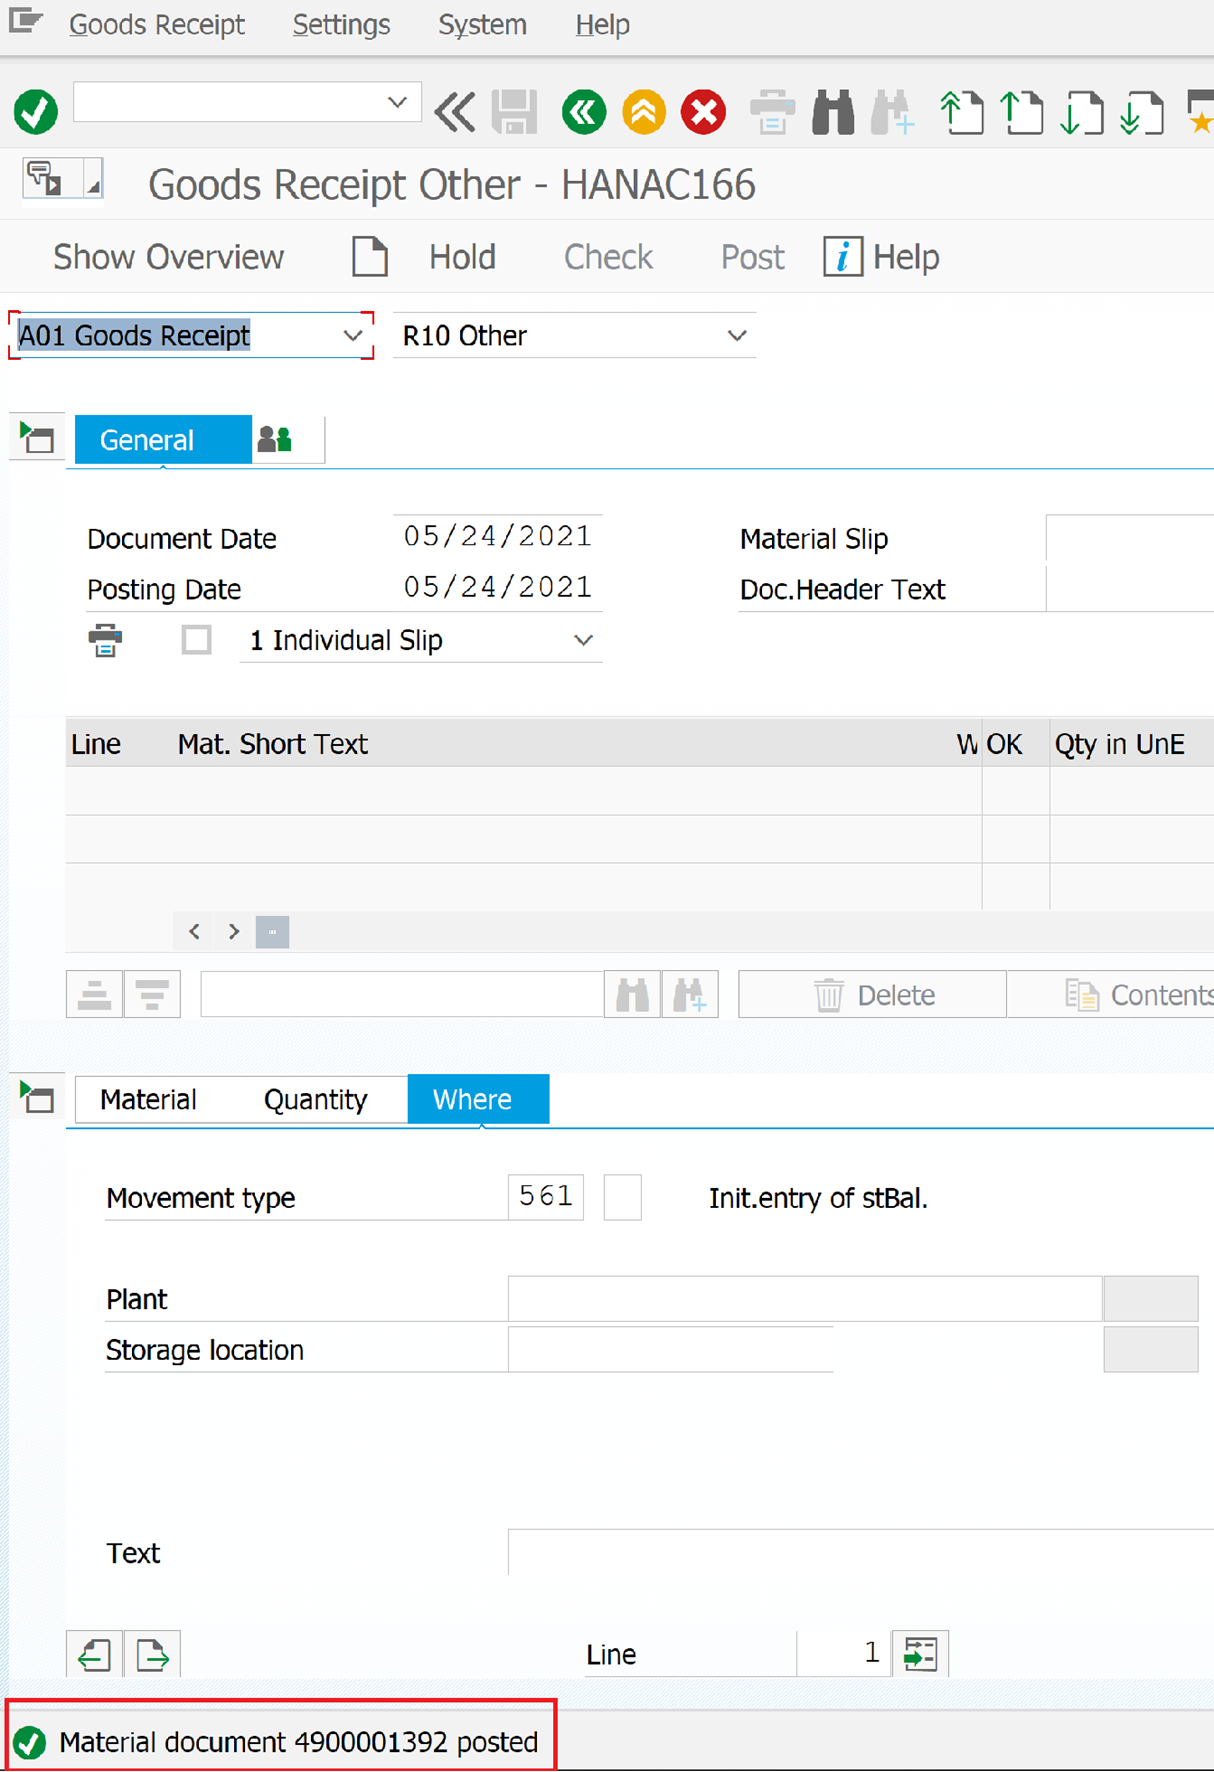Click the binoculars Find icon in toolbar
1214x1772 pixels.
832,111
